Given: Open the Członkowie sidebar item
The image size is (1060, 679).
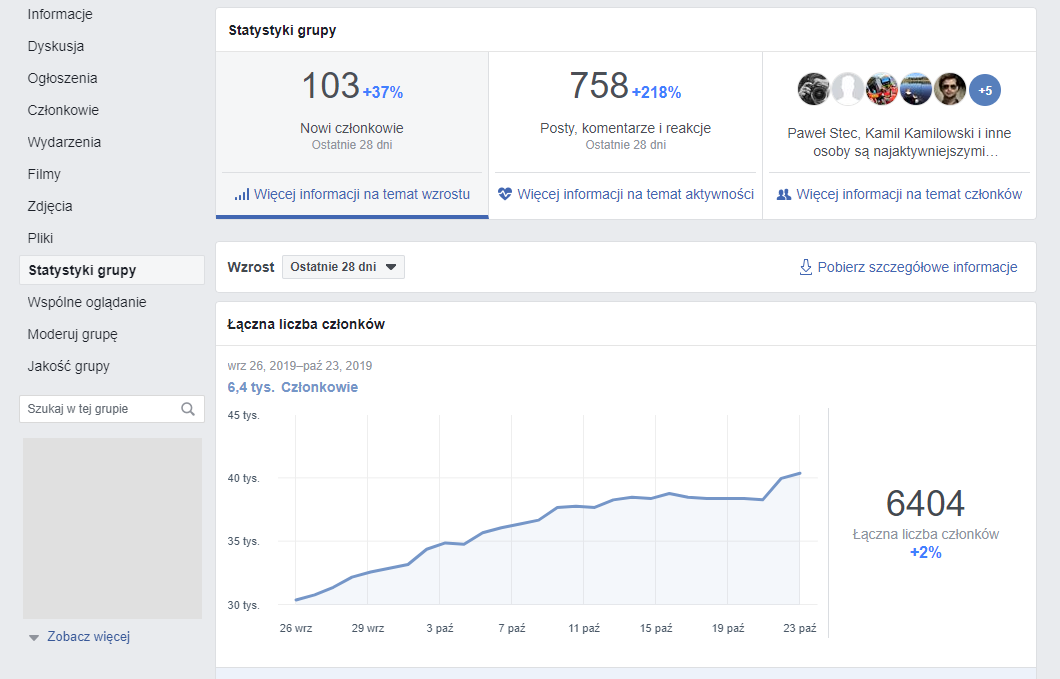Looking at the screenshot, I should (x=63, y=110).
